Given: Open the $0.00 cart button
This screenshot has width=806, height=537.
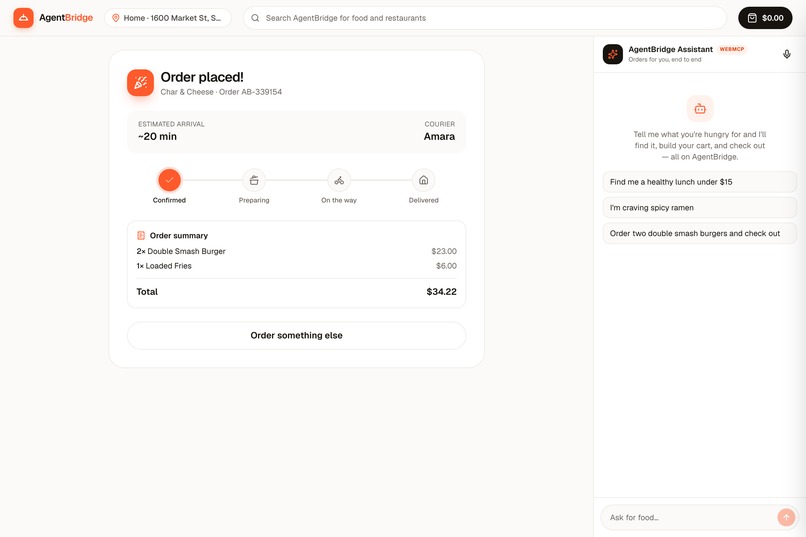Looking at the screenshot, I should tap(765, 18).
